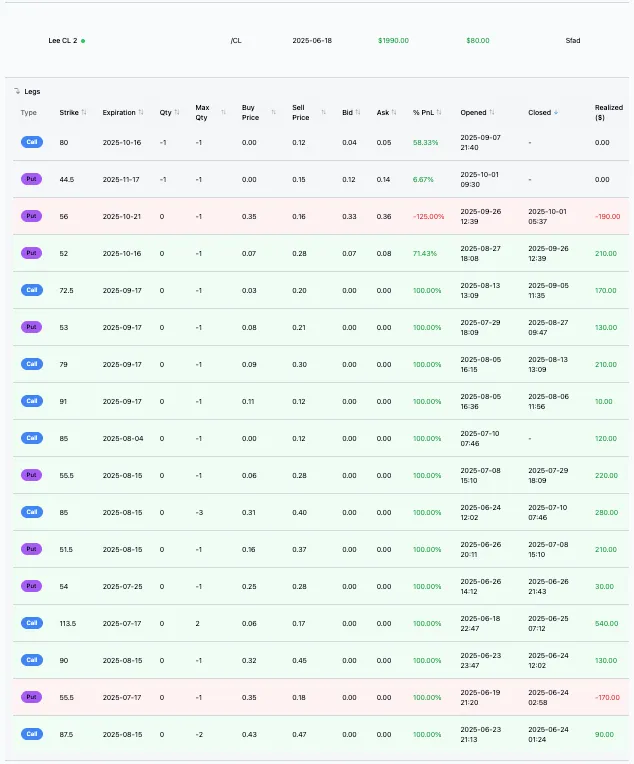Sort by Max Qty icon
This screenshot has width=634, height=764.
click(x=223, y=113)
